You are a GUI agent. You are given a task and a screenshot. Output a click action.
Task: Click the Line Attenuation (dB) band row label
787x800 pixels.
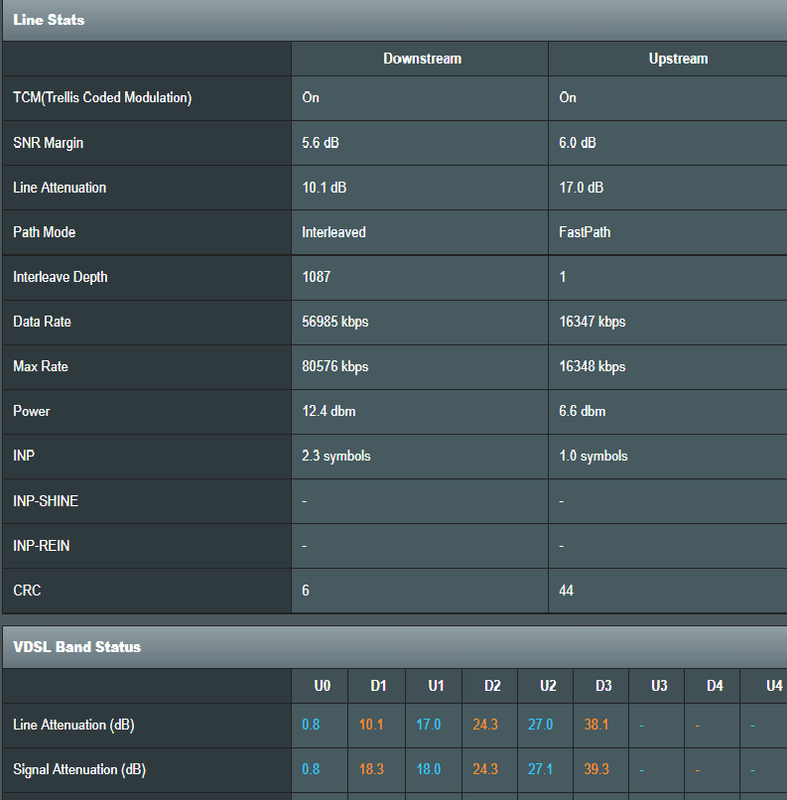click(x=73, y=725)
